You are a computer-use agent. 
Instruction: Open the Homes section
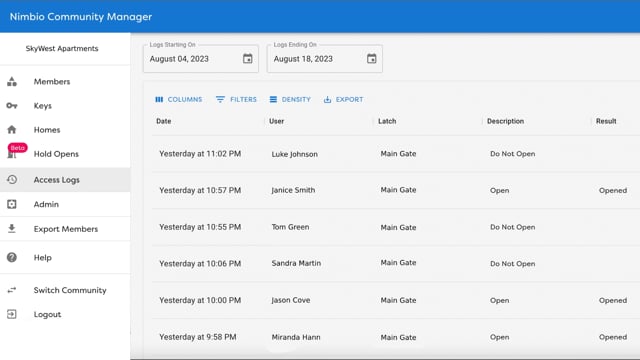[65, 130]
